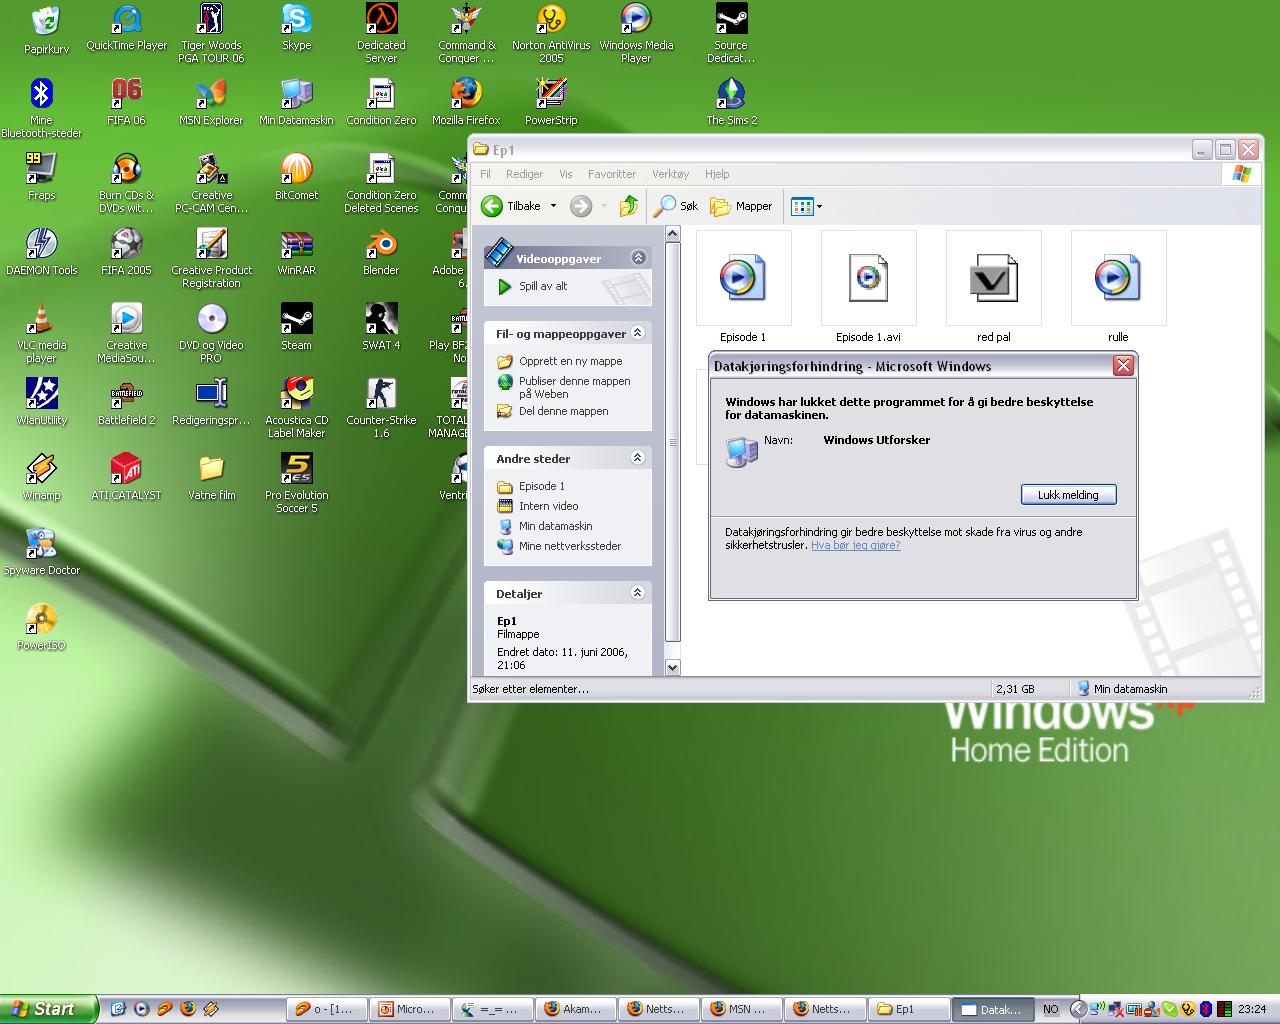
Task: Collapse the Andre steder panel
Action: (638, 458)
